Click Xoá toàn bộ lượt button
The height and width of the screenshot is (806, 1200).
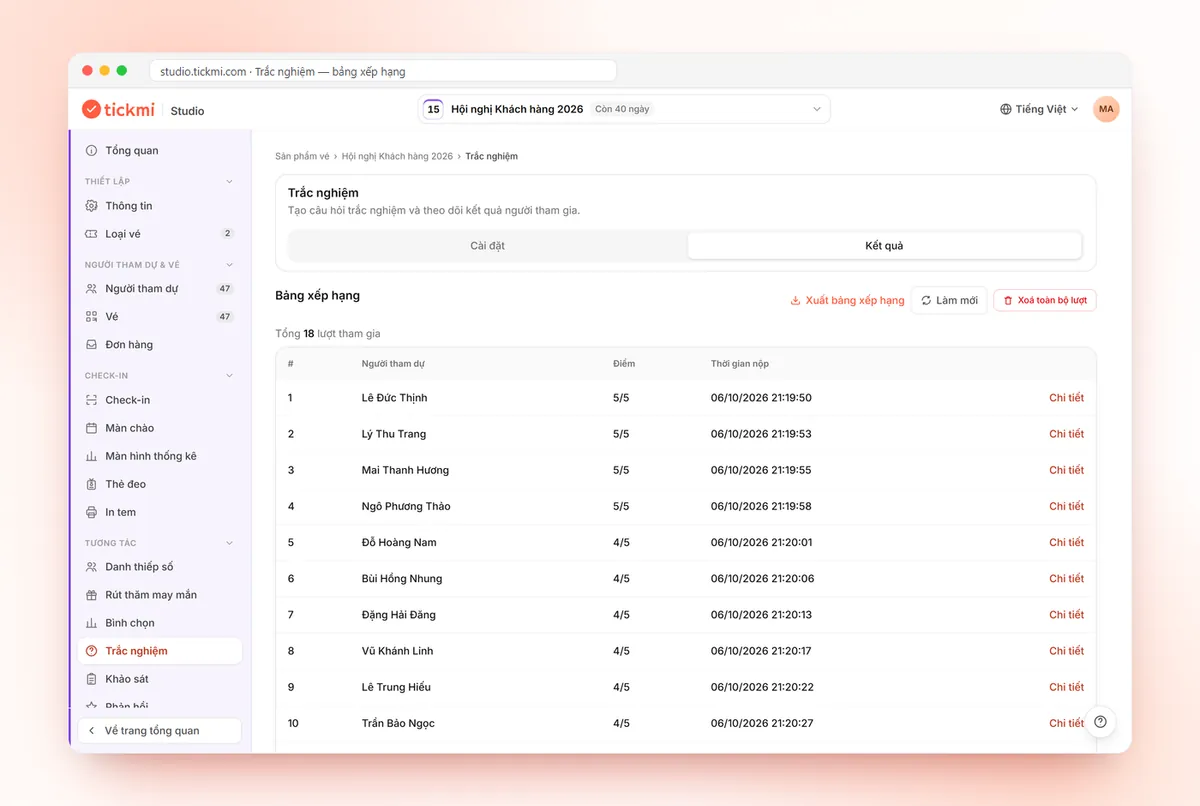coord(1045,300)
